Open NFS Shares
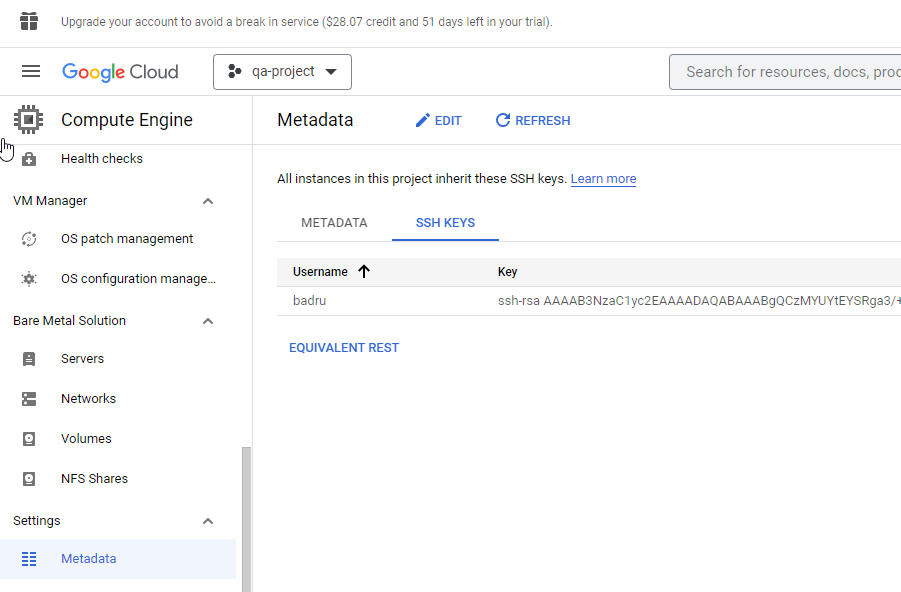 coord(91,478)
